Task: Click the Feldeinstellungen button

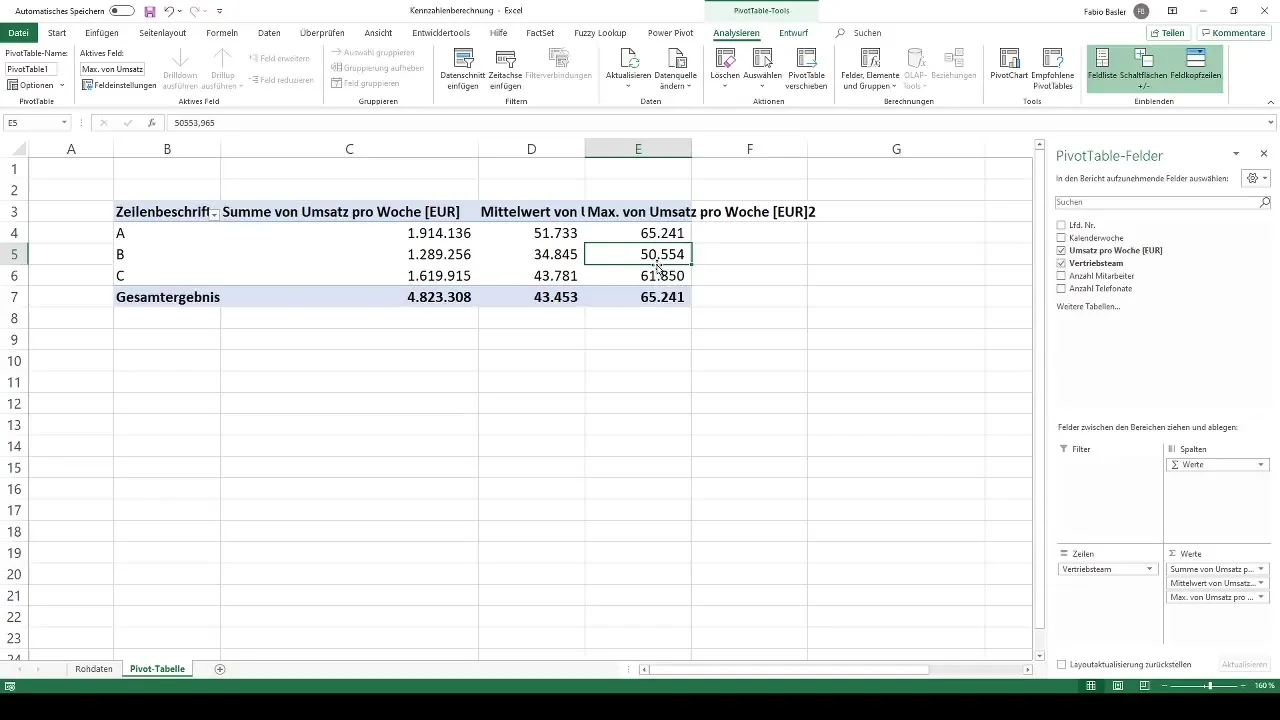Action: tap(120, 85)
